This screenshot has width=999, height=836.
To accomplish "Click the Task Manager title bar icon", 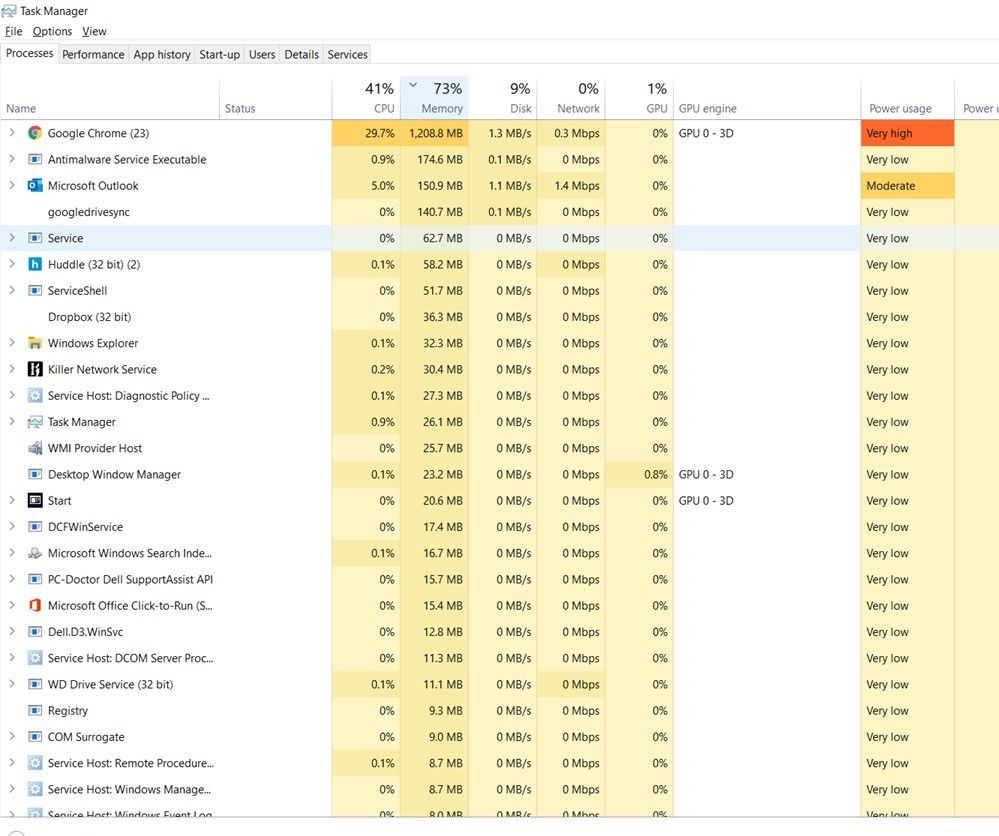I will pos(9,11).
